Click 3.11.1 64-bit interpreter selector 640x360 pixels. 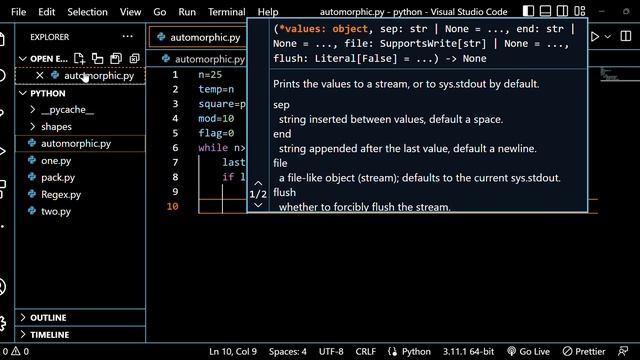tap(469, 351)
